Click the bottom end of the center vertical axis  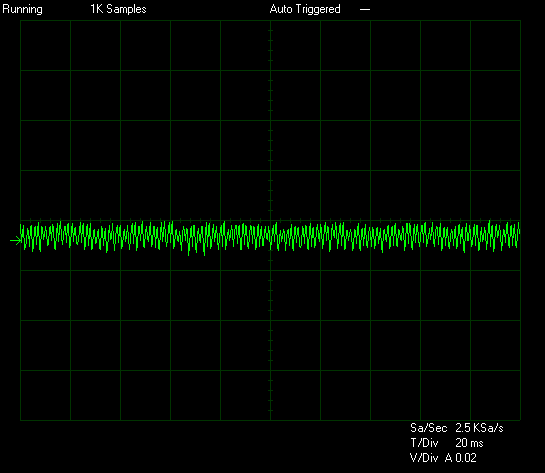pos(270,420)
